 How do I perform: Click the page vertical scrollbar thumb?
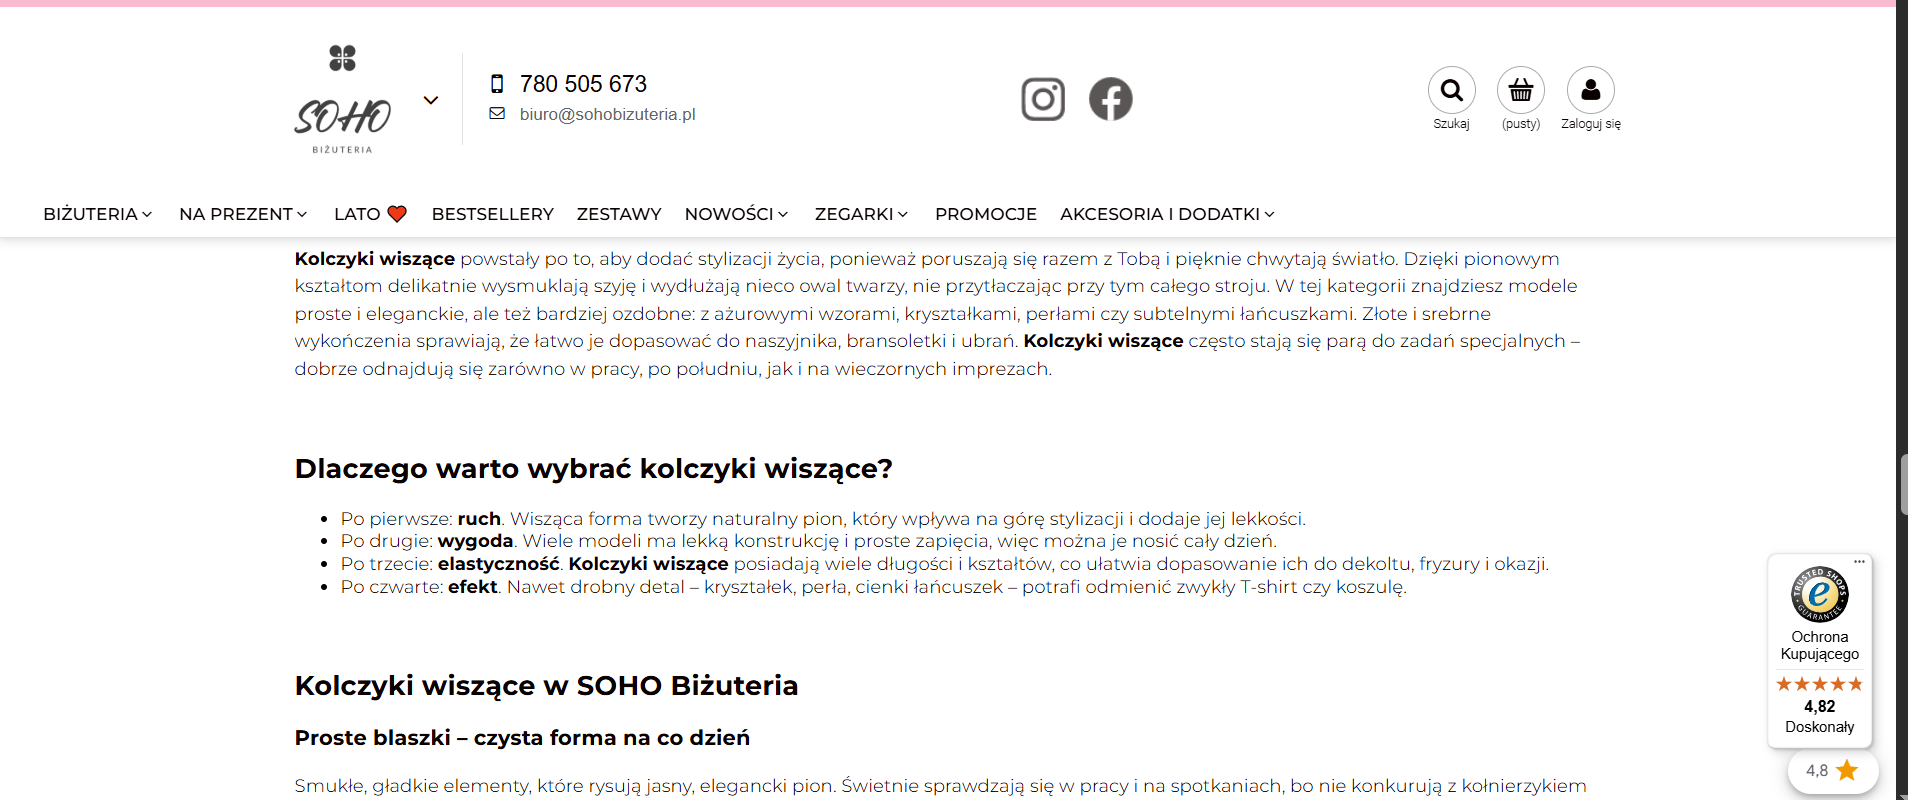coord(1903,484)
